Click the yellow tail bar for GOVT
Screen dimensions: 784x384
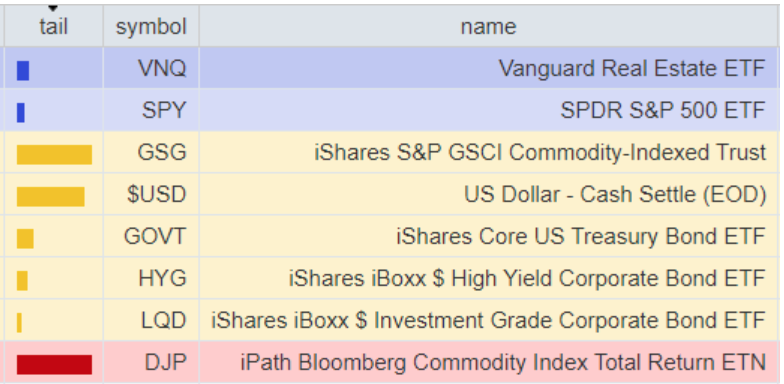[x=25, y=238]
